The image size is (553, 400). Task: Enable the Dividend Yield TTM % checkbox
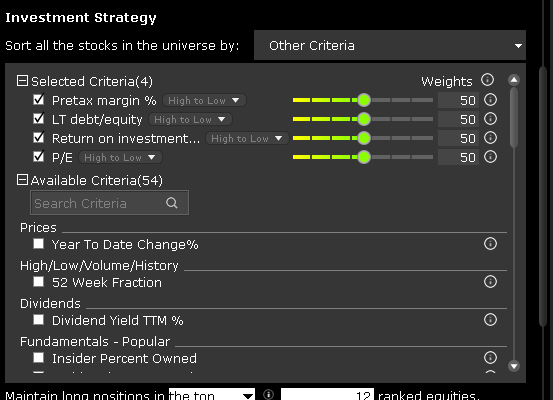(38, 320)
